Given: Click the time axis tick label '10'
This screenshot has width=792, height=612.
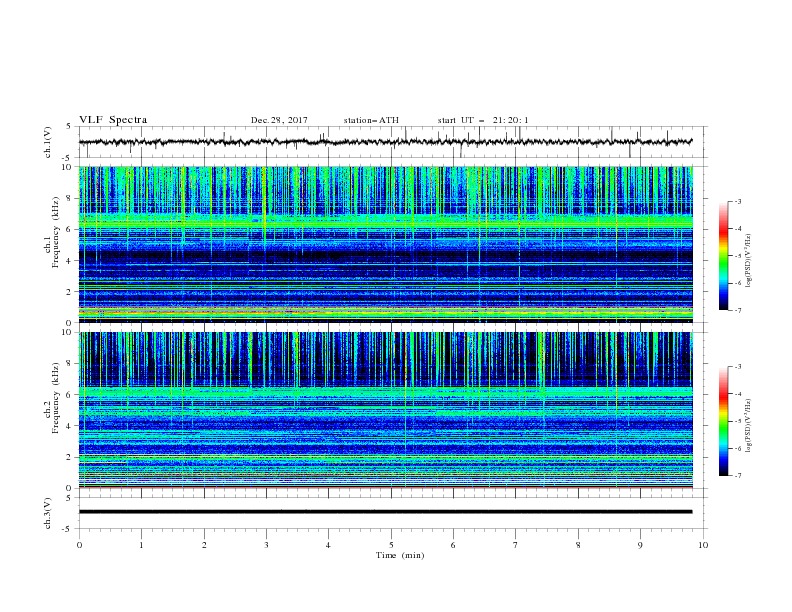Looking at the screenshot, I should [x=703, y=545].
